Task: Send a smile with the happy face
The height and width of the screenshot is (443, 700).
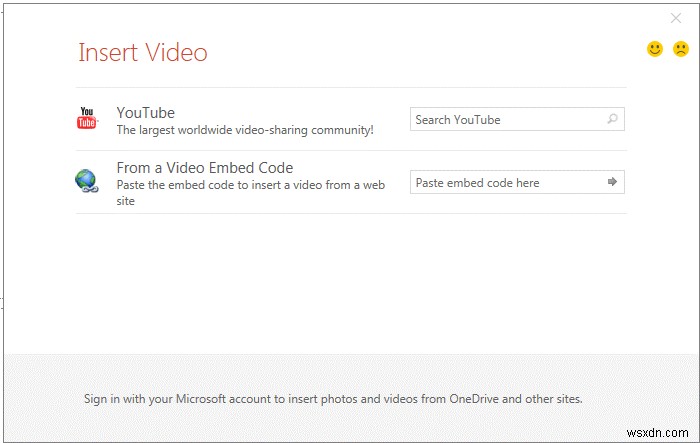Action: pyautogui.click(x=655, y=48)
